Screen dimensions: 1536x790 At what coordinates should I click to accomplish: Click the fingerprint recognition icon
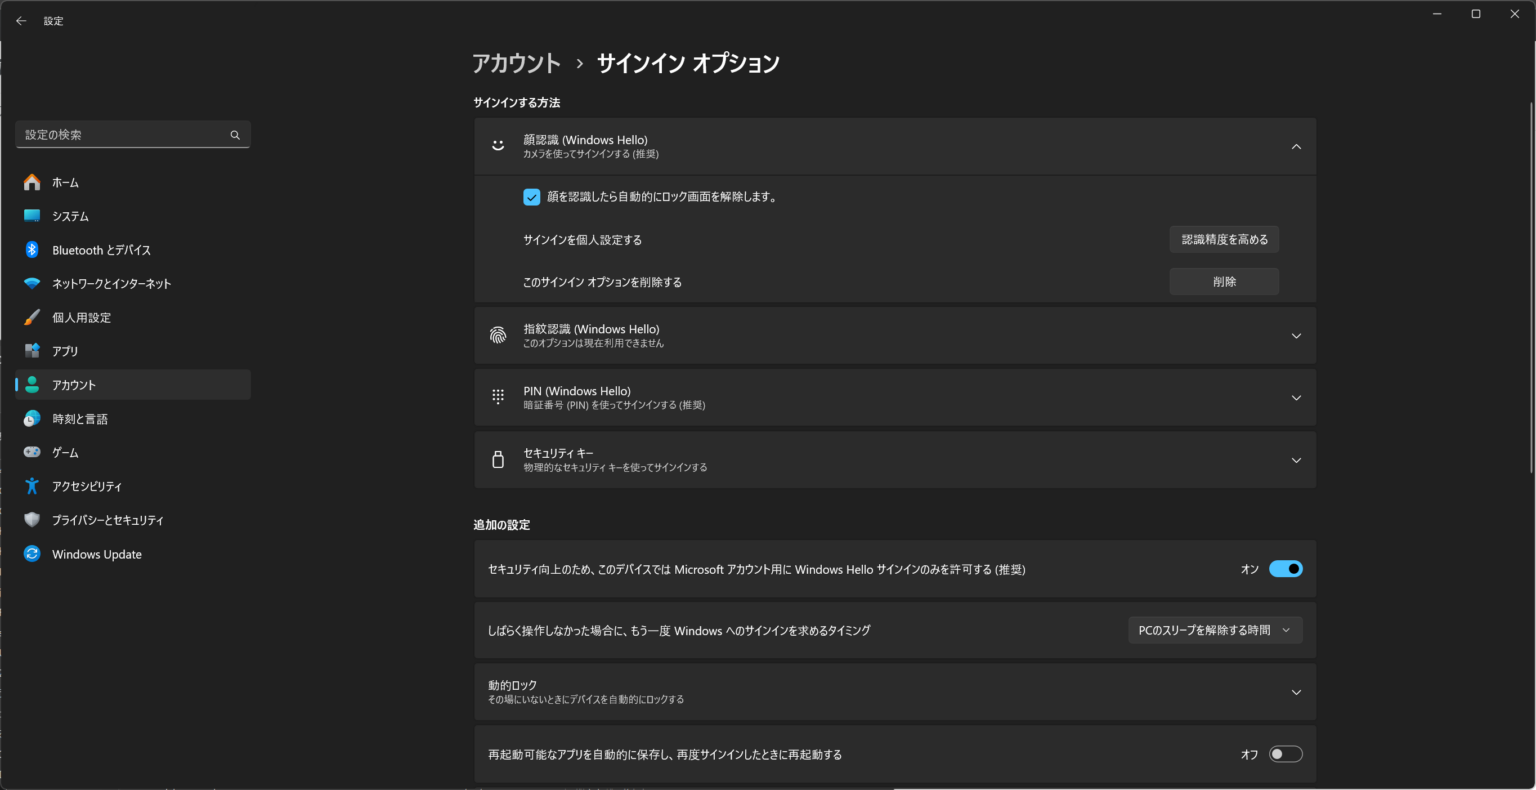[497, 335]
